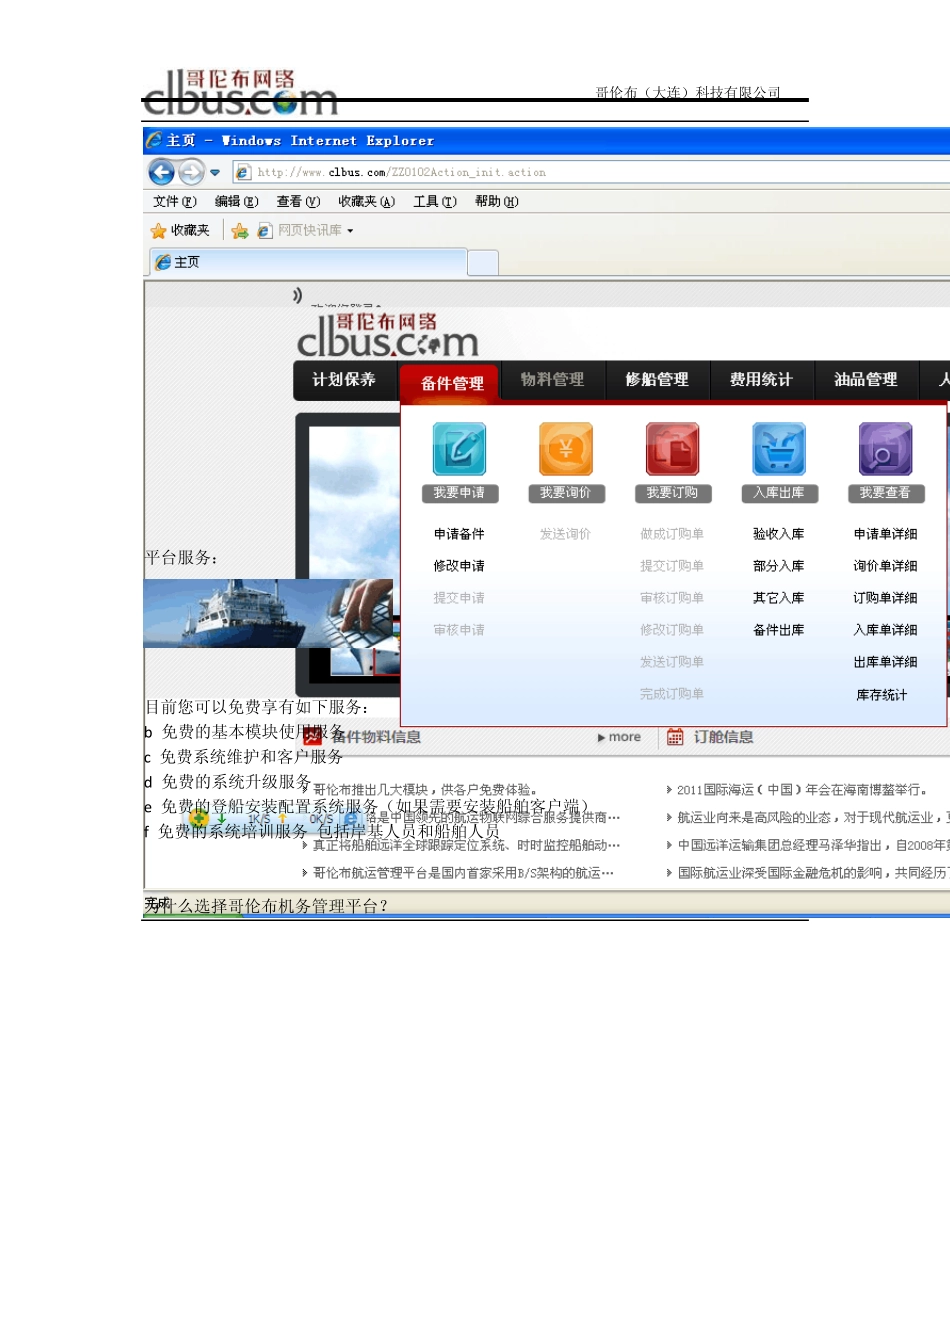
Task: Open the 验收入库 link
Action: coord(779,534)
